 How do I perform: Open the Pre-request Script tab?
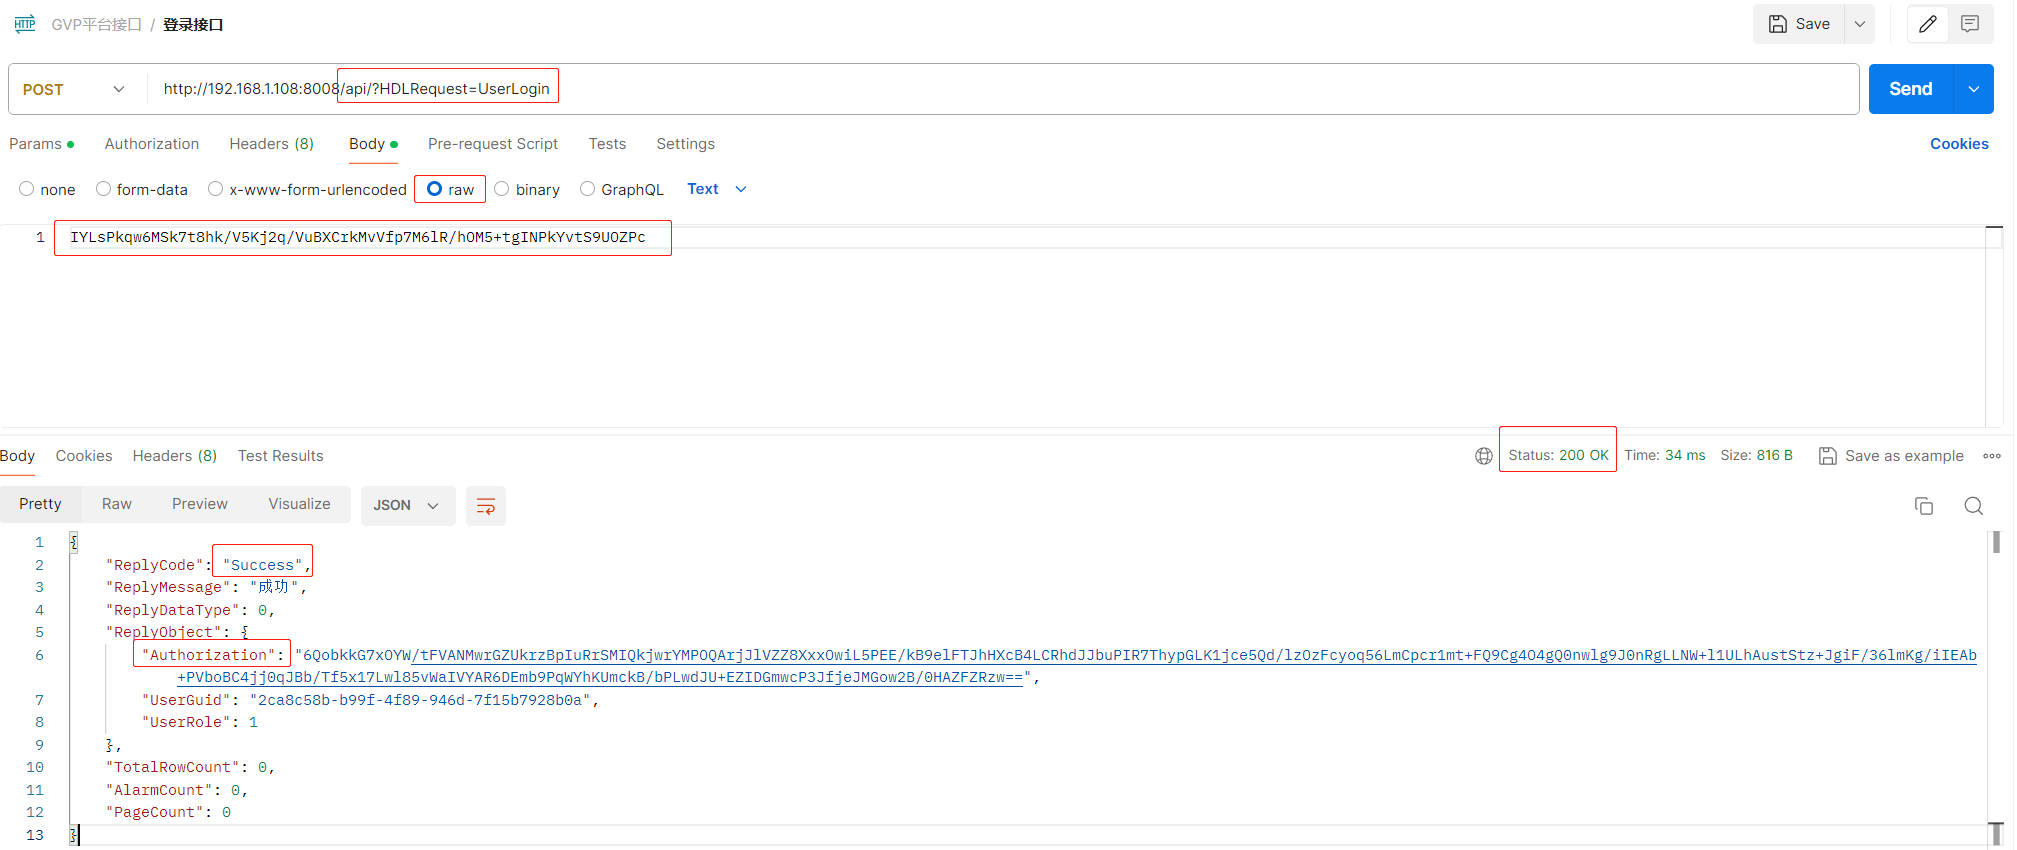(x=492, y=144)
